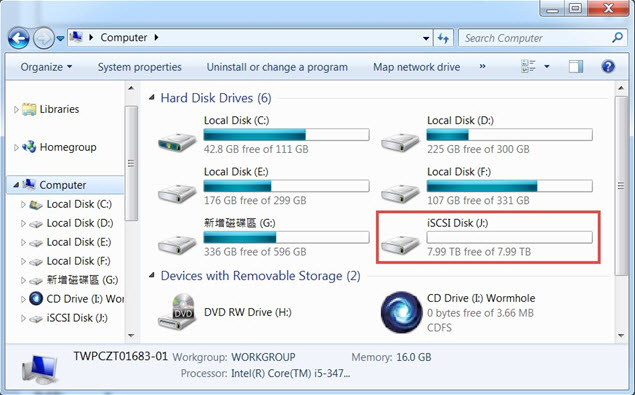Open the address bar history dropdown
This screenshot has width=635, height=395.
pos(426,38)
